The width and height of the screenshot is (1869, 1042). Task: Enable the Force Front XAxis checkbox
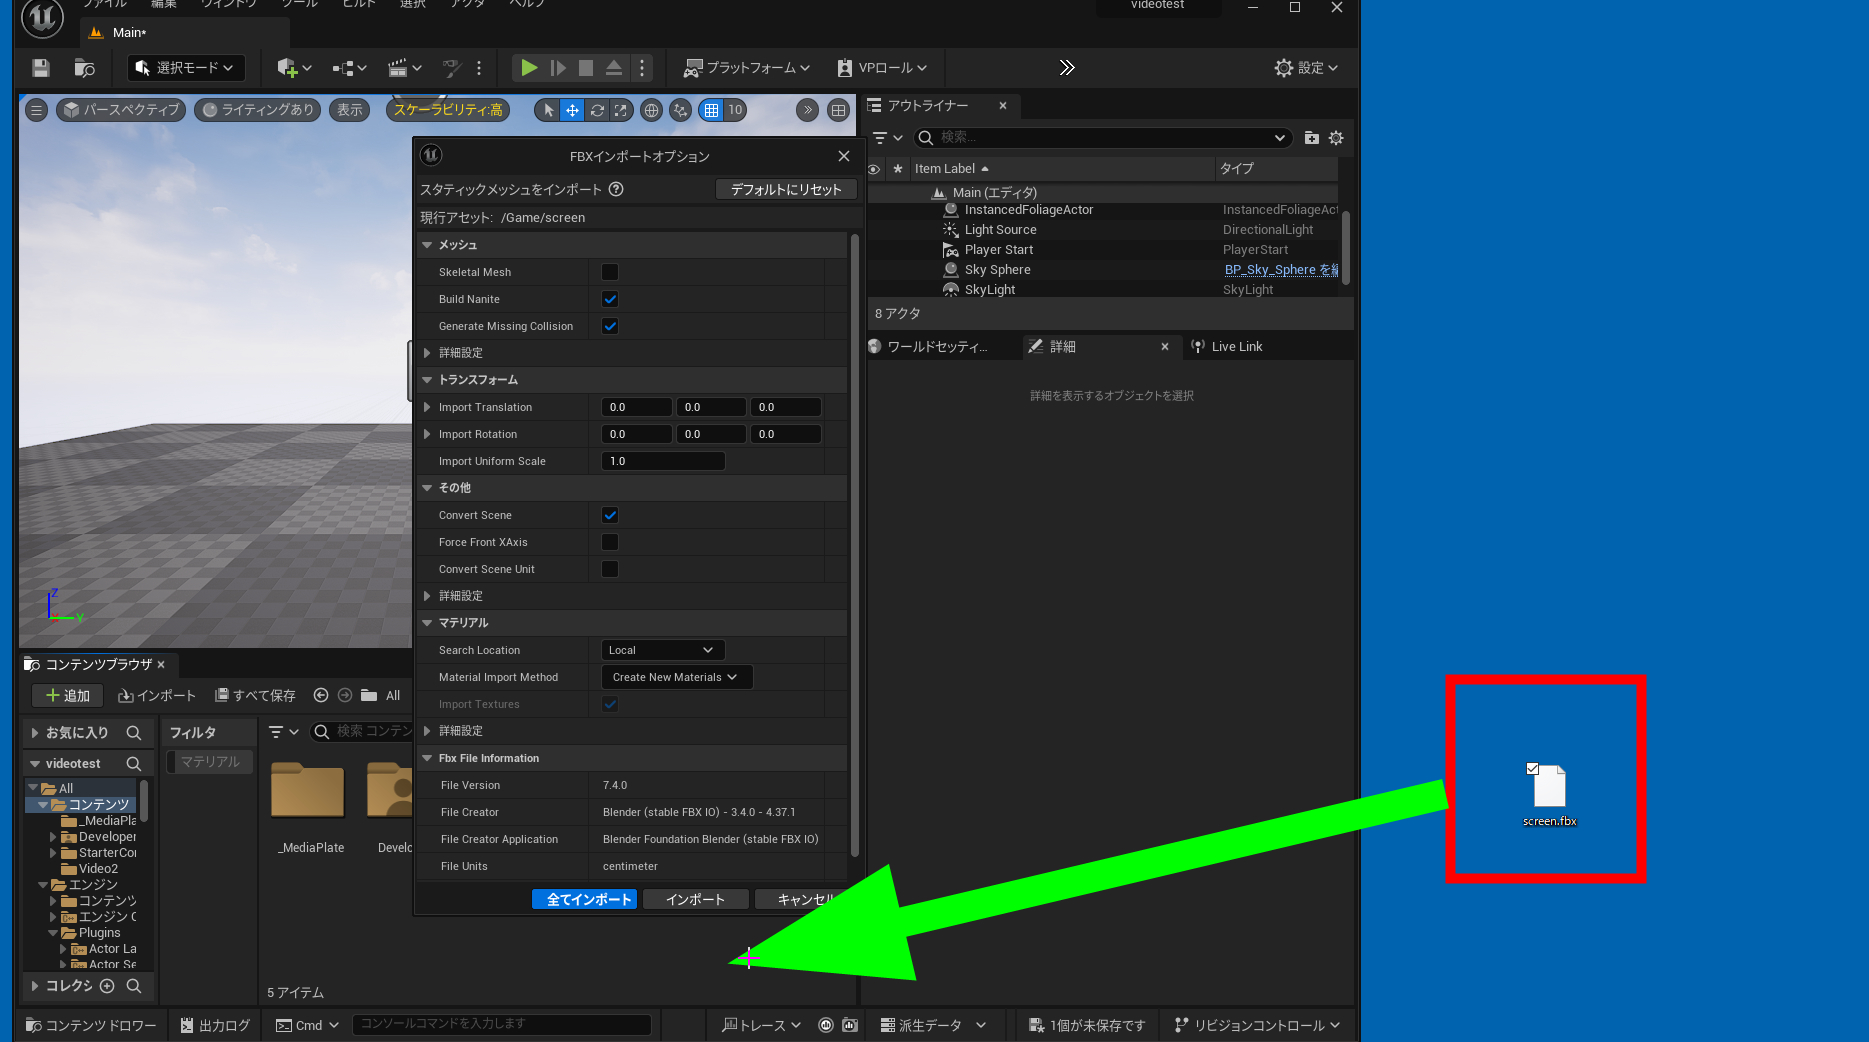(x=610, y=542)
